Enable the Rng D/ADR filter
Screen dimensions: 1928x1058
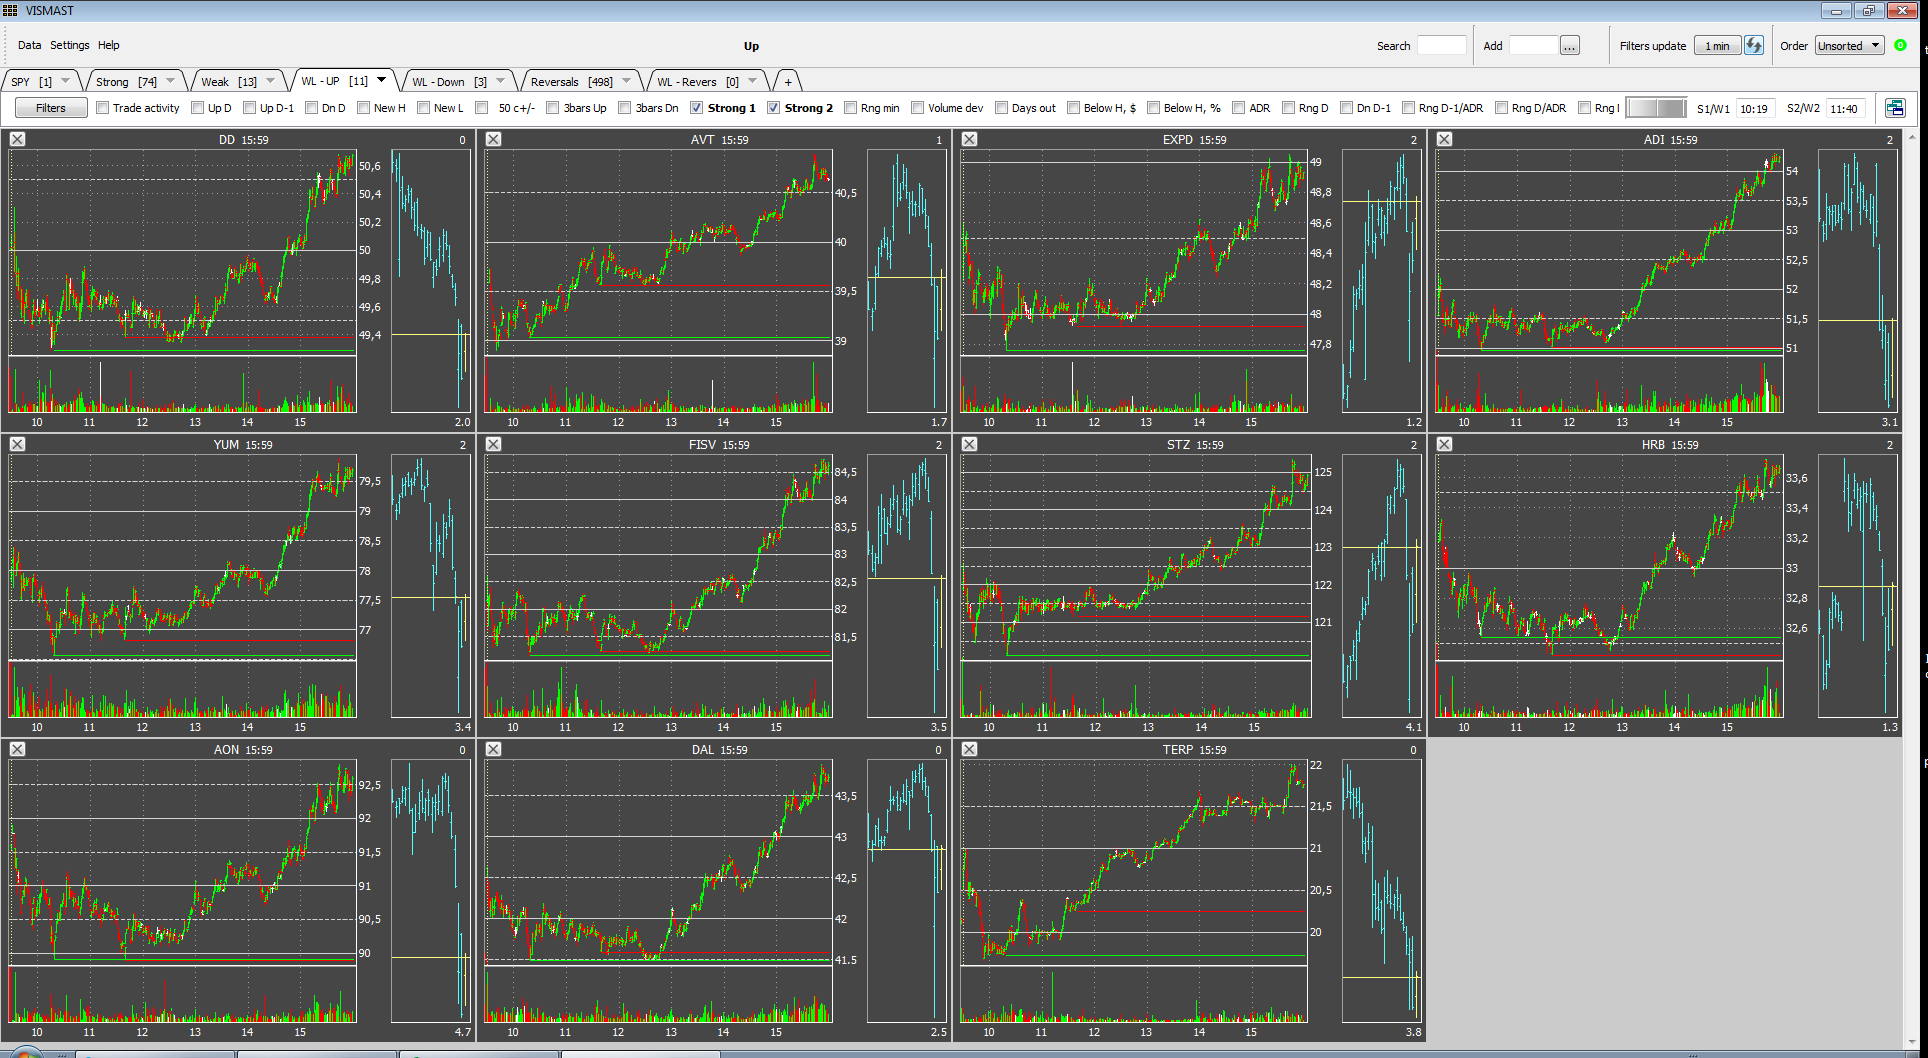[x=1501, y=108]
